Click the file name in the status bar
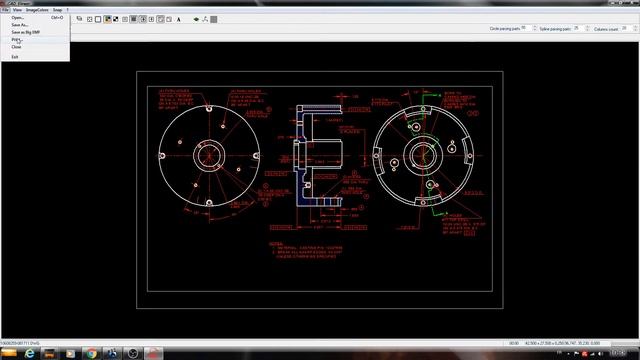Viewport: 640px width, 360px height. (20, 343)
